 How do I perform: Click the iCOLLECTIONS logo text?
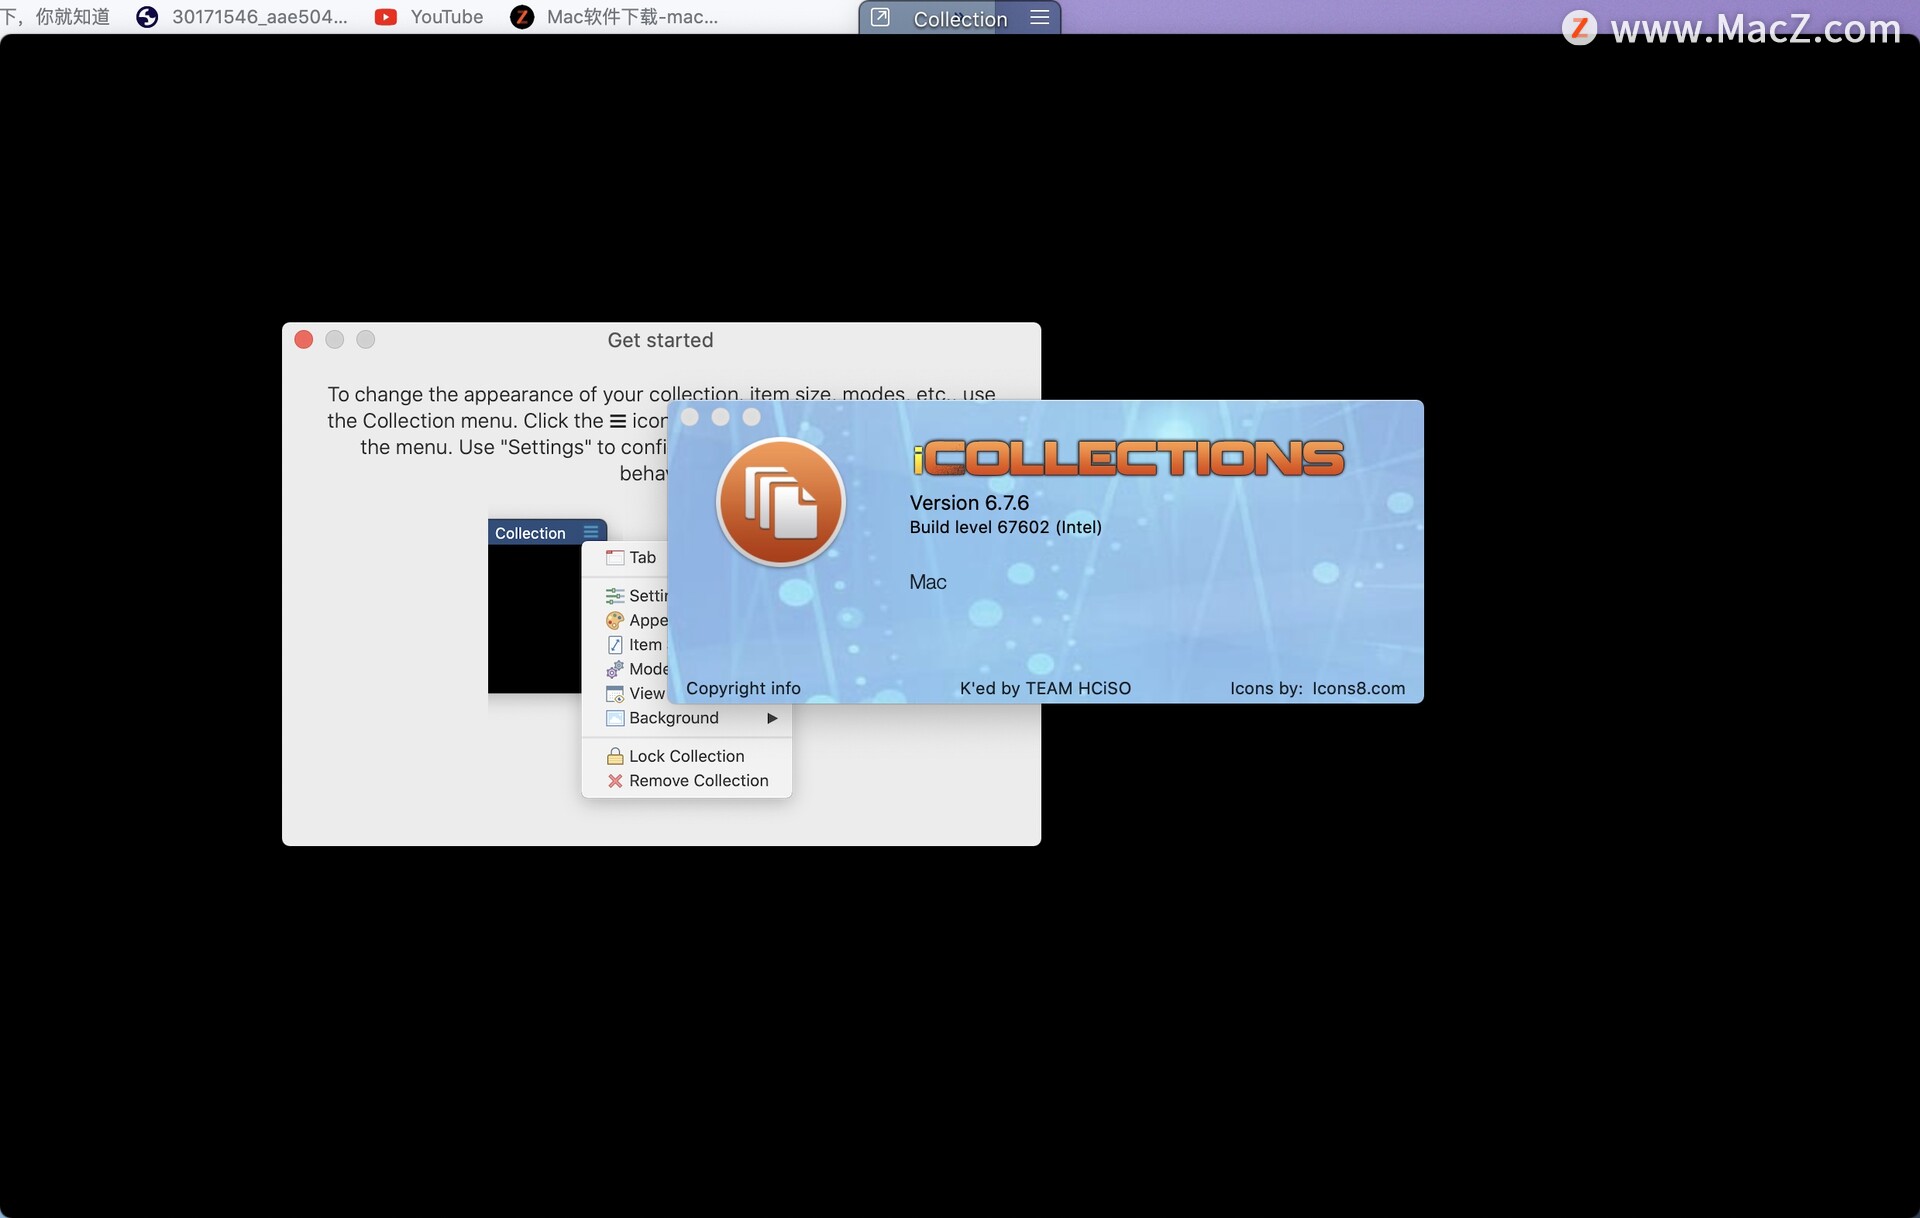(x=1128, y=458)
